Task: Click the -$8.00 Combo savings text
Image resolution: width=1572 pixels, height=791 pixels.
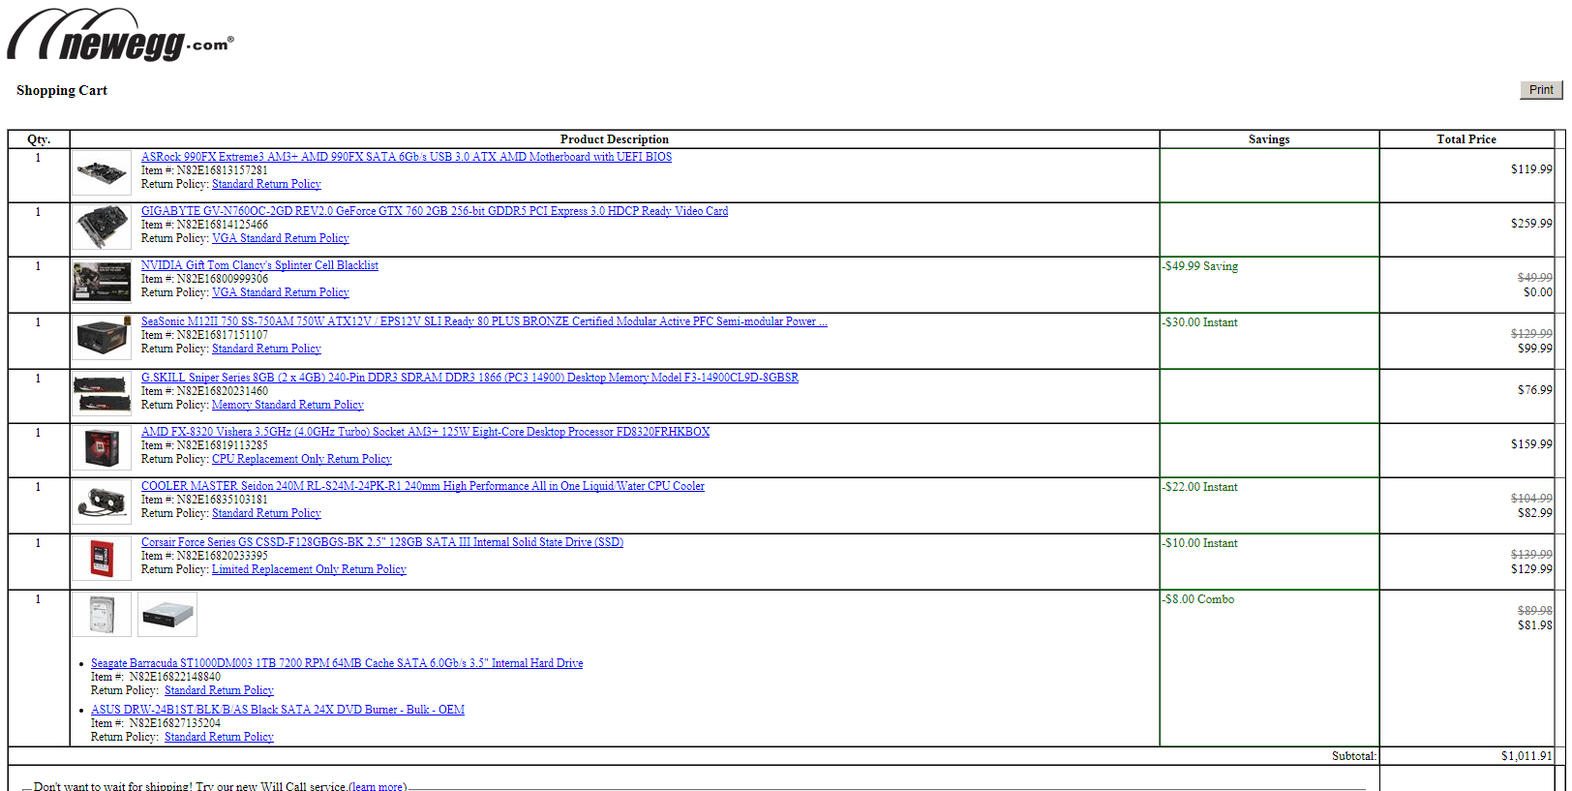Action: [1198, 599]
